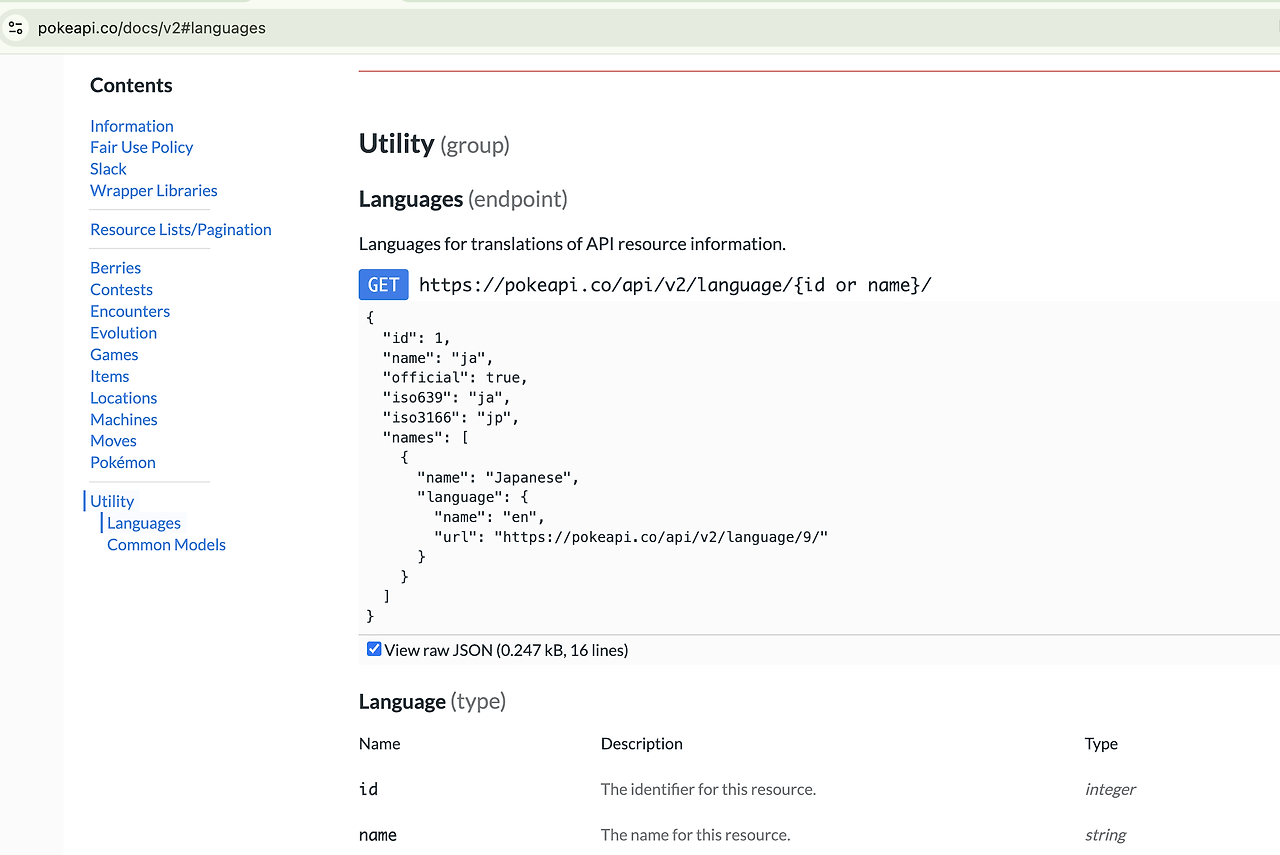
Task: Select Items in the contents list
Action: (109, 376)
